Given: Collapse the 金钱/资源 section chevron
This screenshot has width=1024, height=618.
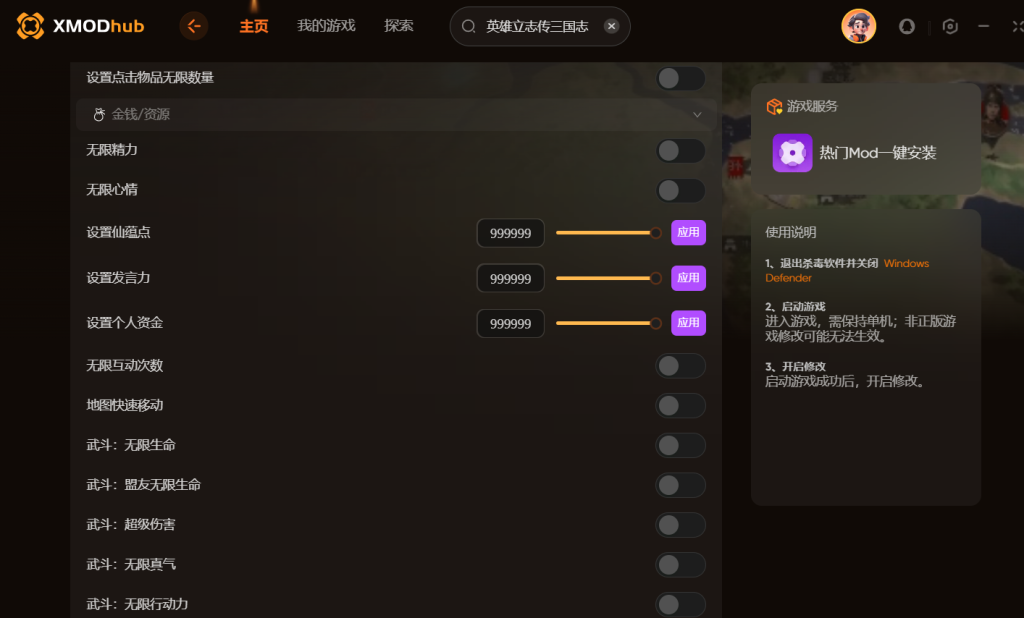Looking at the screenshot, I should click(x=697, y=115).
